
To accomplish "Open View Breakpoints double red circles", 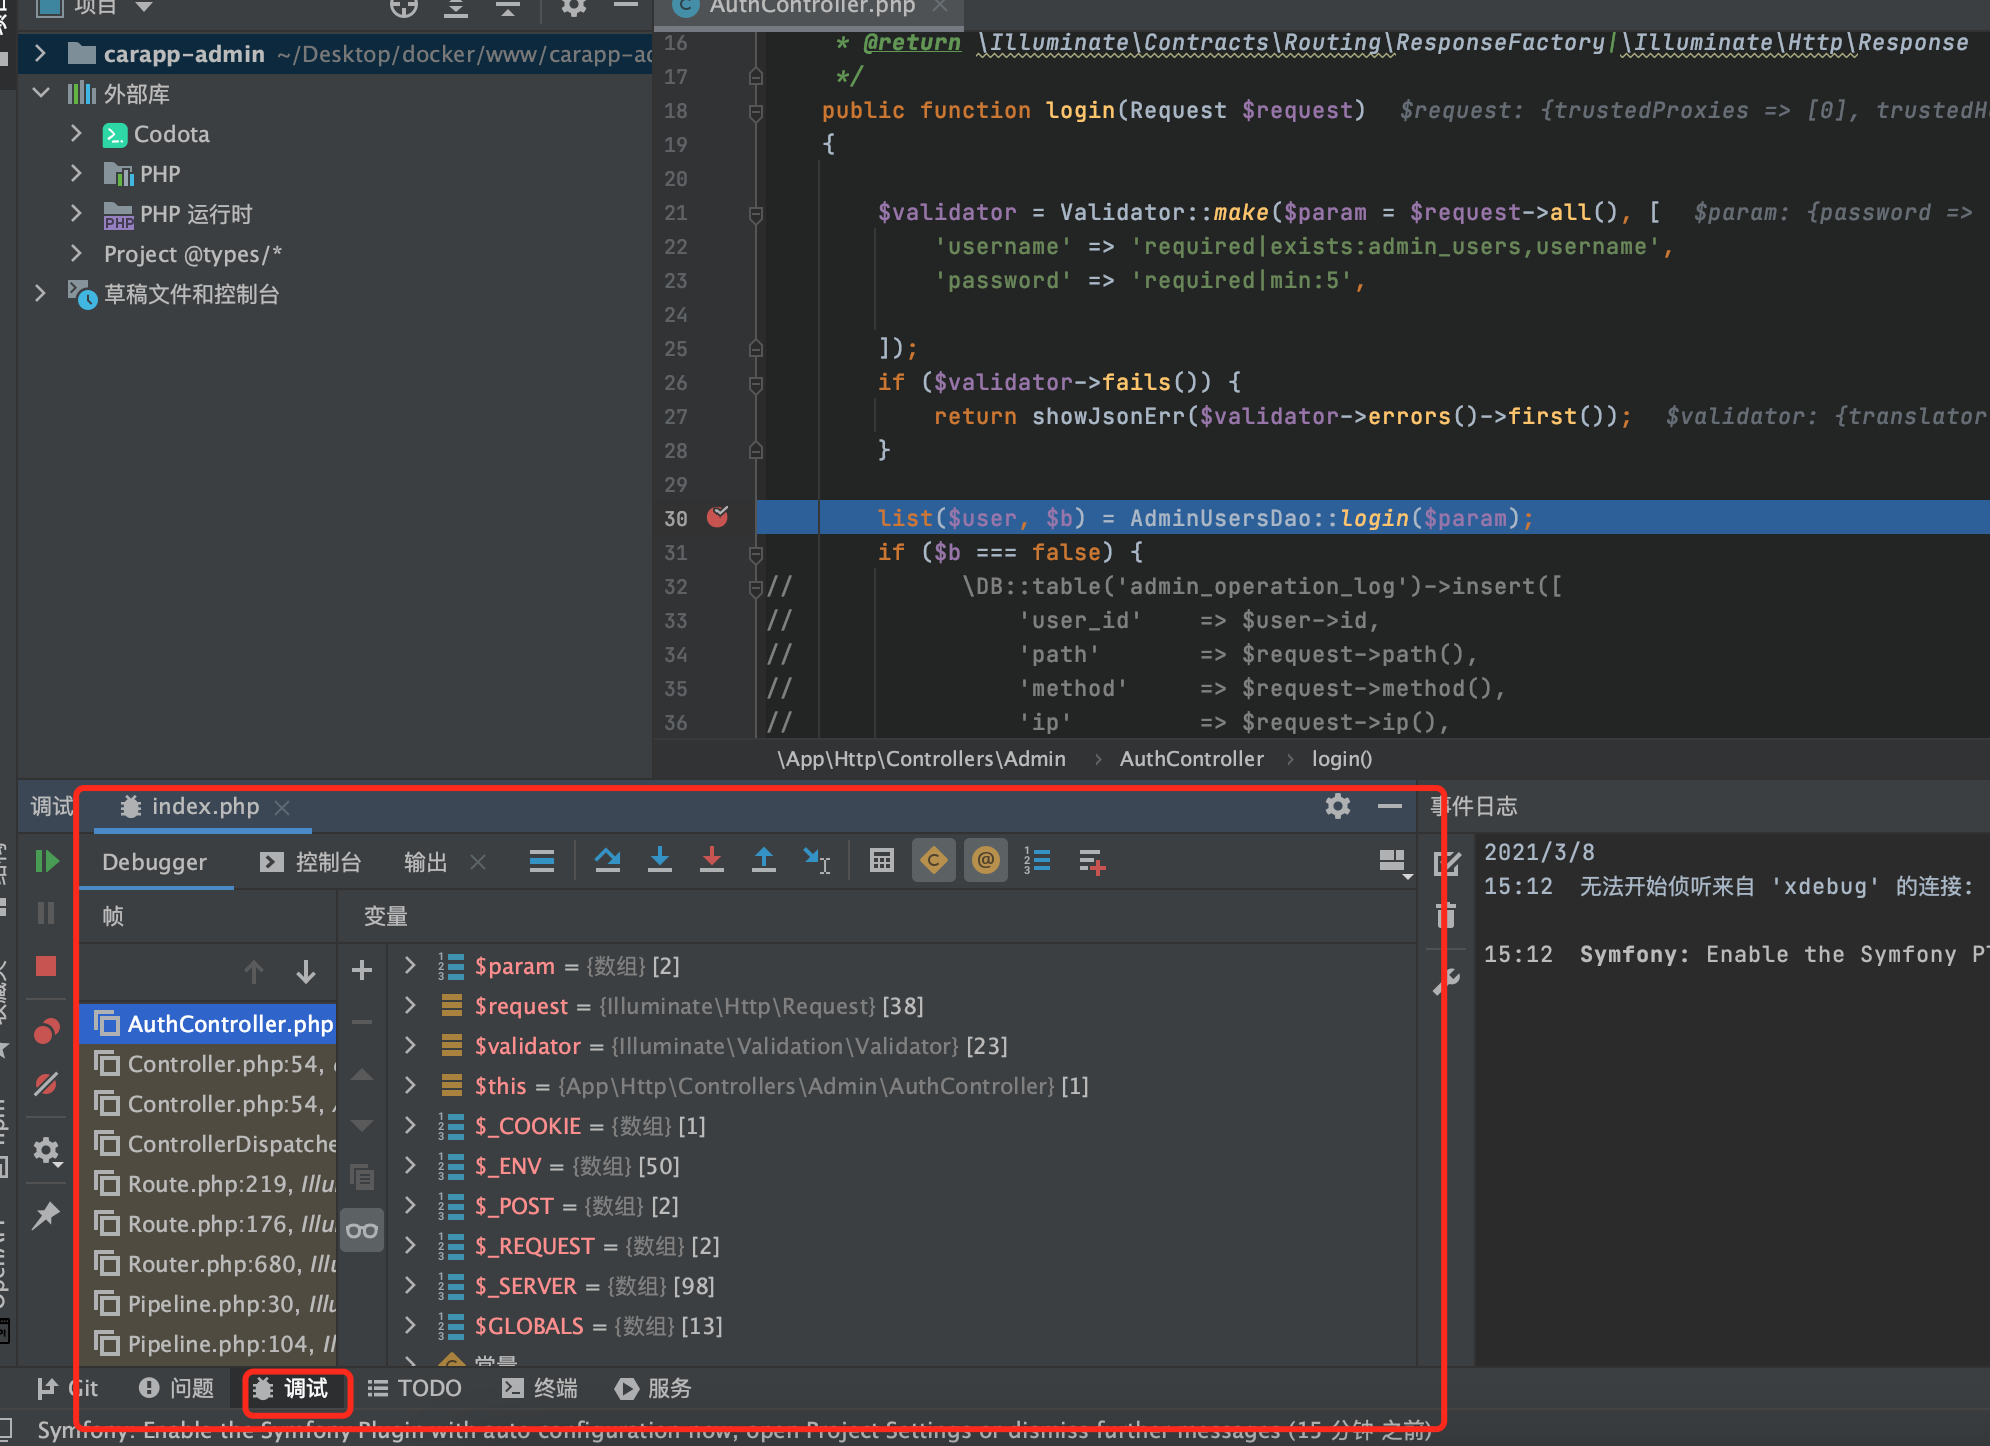I will point(46,1031).
